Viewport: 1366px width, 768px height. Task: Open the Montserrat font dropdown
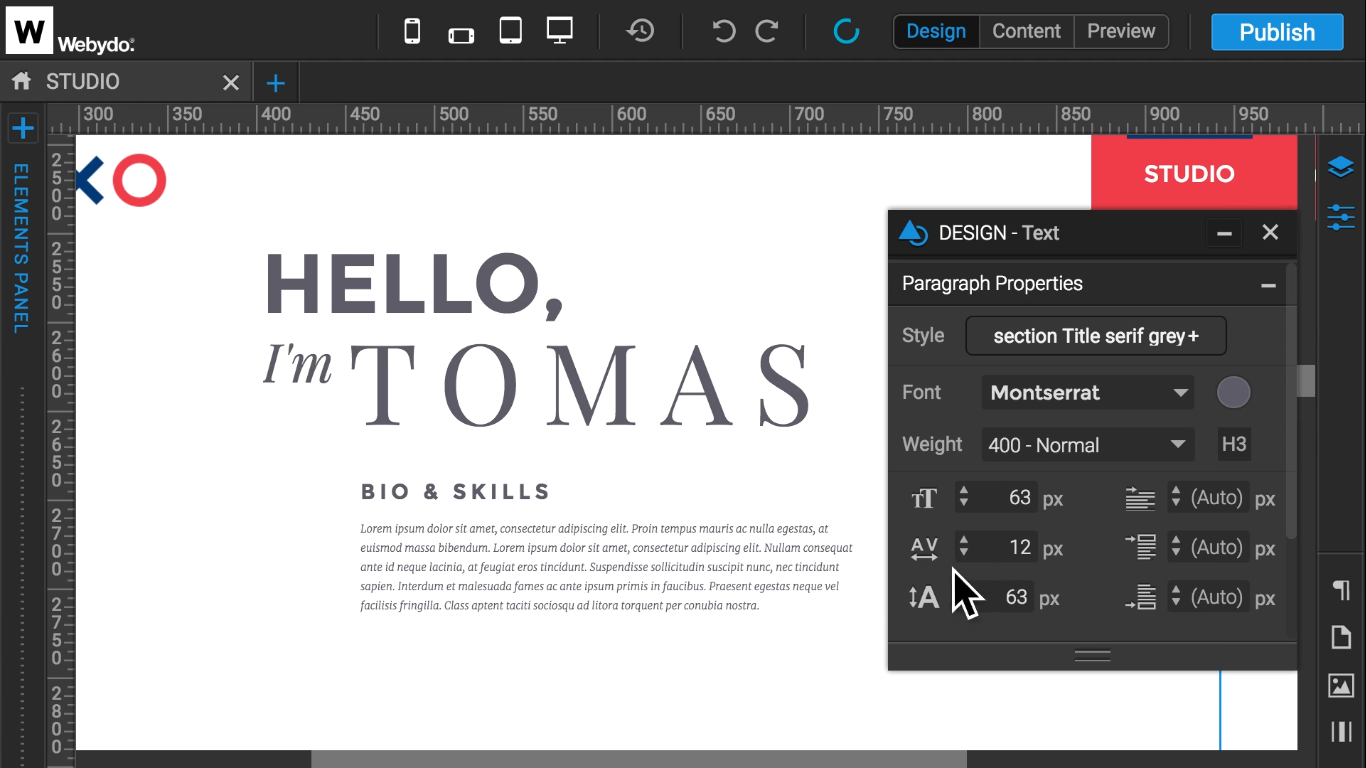click(x=1088, y=393)
